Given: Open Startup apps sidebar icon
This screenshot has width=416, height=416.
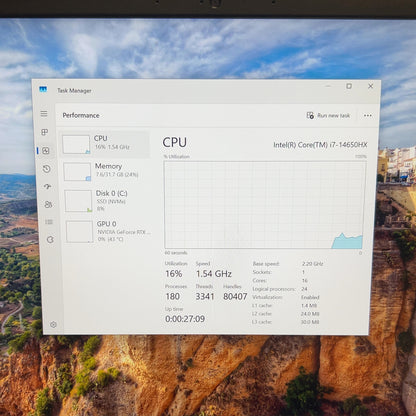Looking at the screenshot, I should (47, 187).
